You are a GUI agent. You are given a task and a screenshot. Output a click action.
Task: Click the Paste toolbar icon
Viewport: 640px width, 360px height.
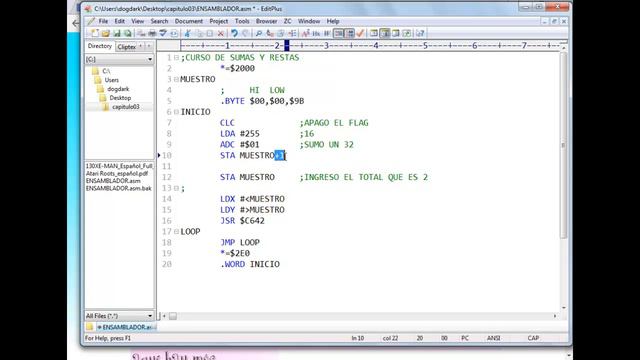tap(210, 33)
